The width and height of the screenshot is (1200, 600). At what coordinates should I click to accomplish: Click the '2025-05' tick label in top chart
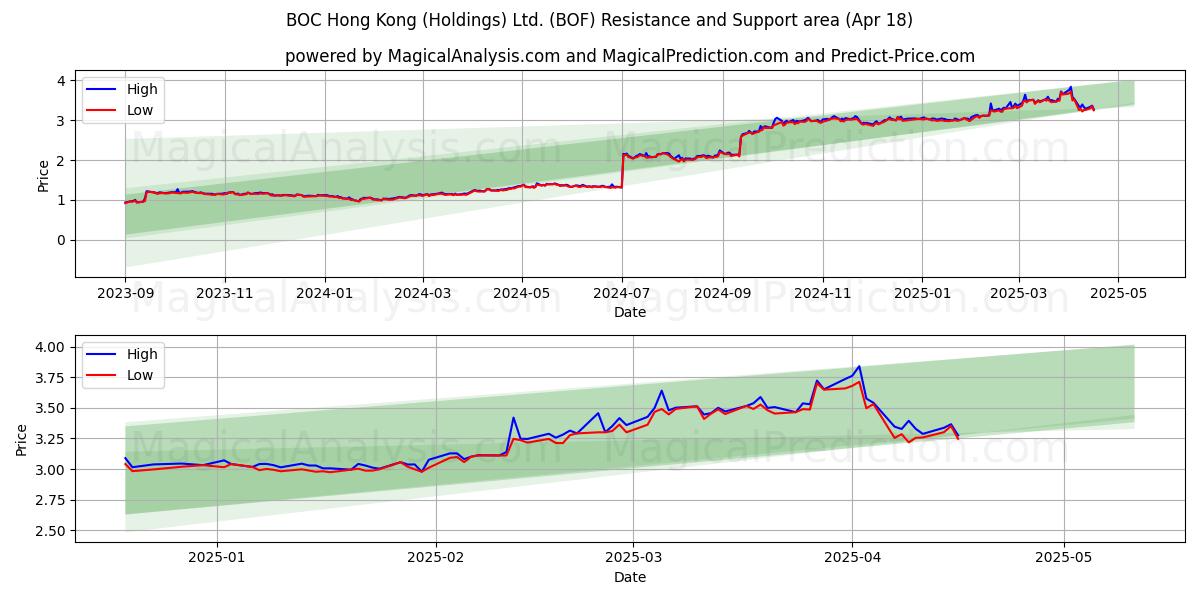click(x=1119, y=294)
